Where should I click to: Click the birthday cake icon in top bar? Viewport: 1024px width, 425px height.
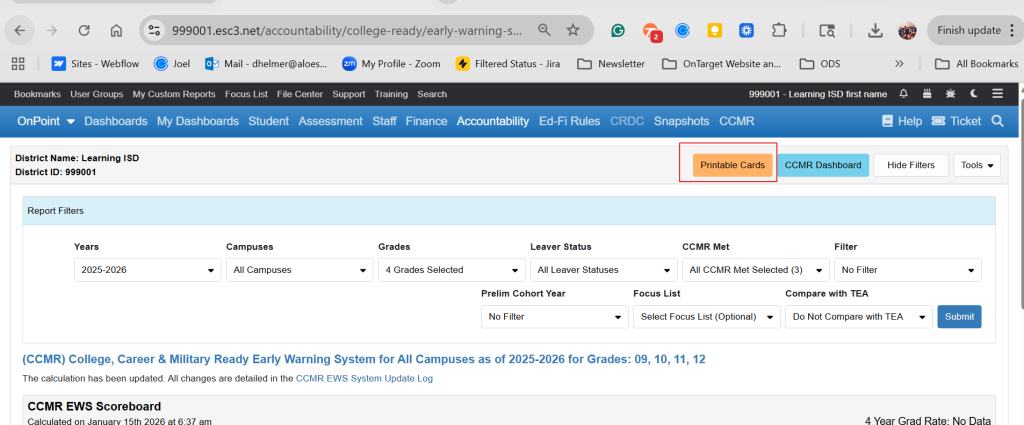click(x=927, y=94)
